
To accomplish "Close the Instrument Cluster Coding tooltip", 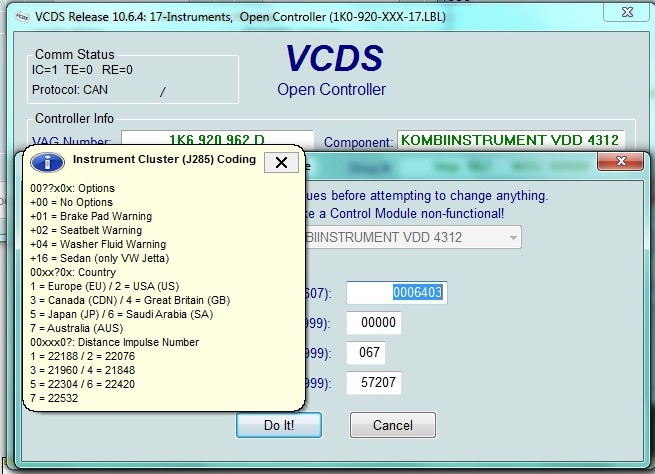I will 282,162.
